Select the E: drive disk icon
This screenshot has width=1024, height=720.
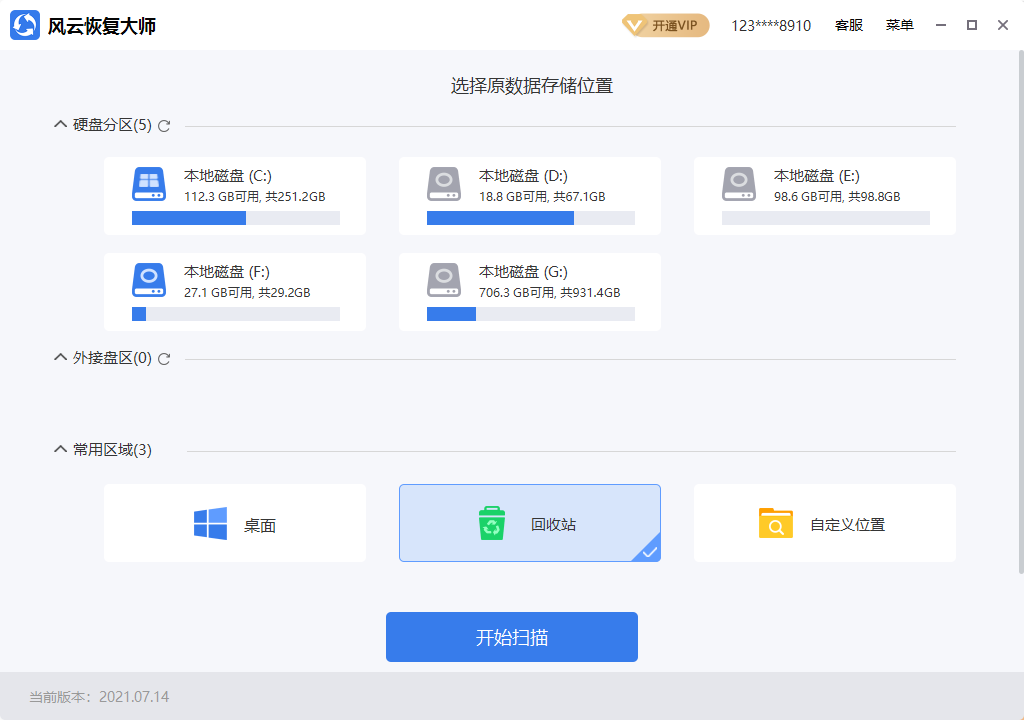(x=739, y=184)
